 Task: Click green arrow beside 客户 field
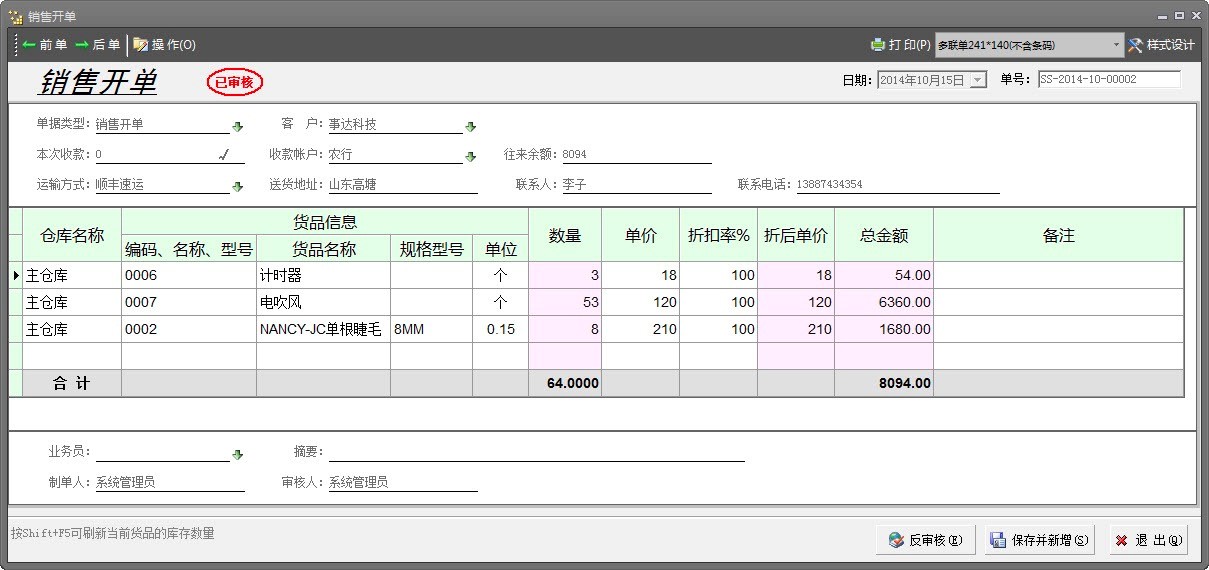471,126
